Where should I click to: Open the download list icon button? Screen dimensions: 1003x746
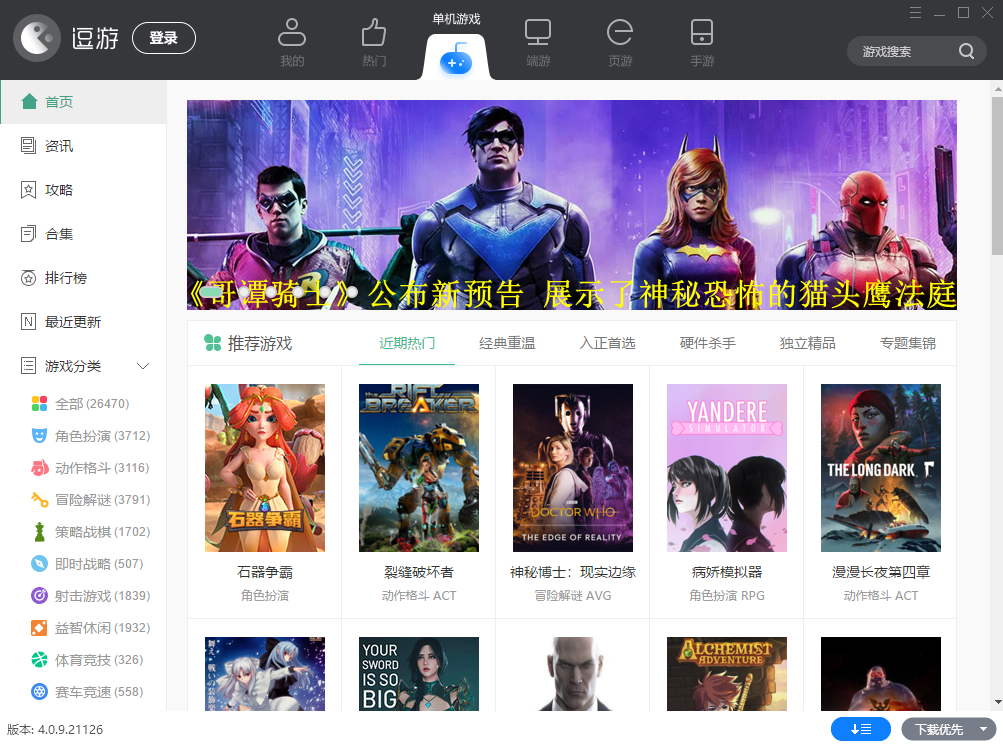point(860,729)
